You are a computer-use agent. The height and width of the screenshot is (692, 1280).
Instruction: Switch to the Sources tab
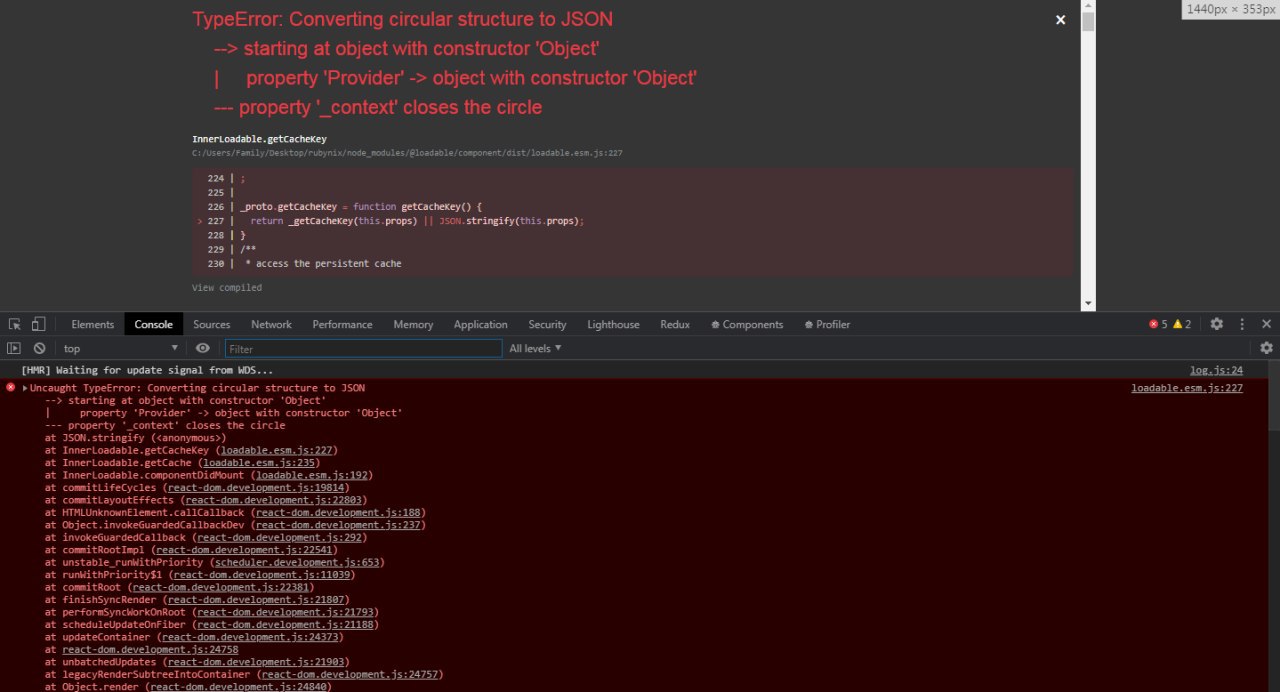tap(211, 324)
